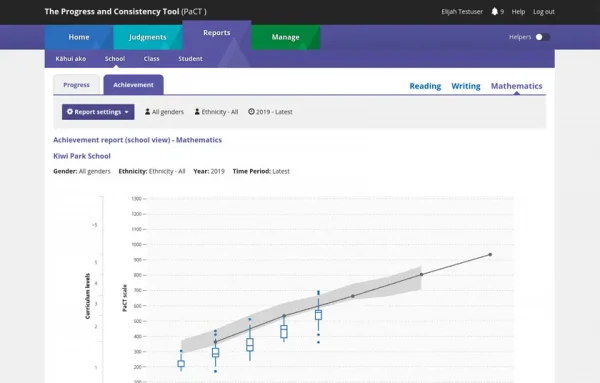
Task: Select the Progress report tab
Action: pos(77,85)
